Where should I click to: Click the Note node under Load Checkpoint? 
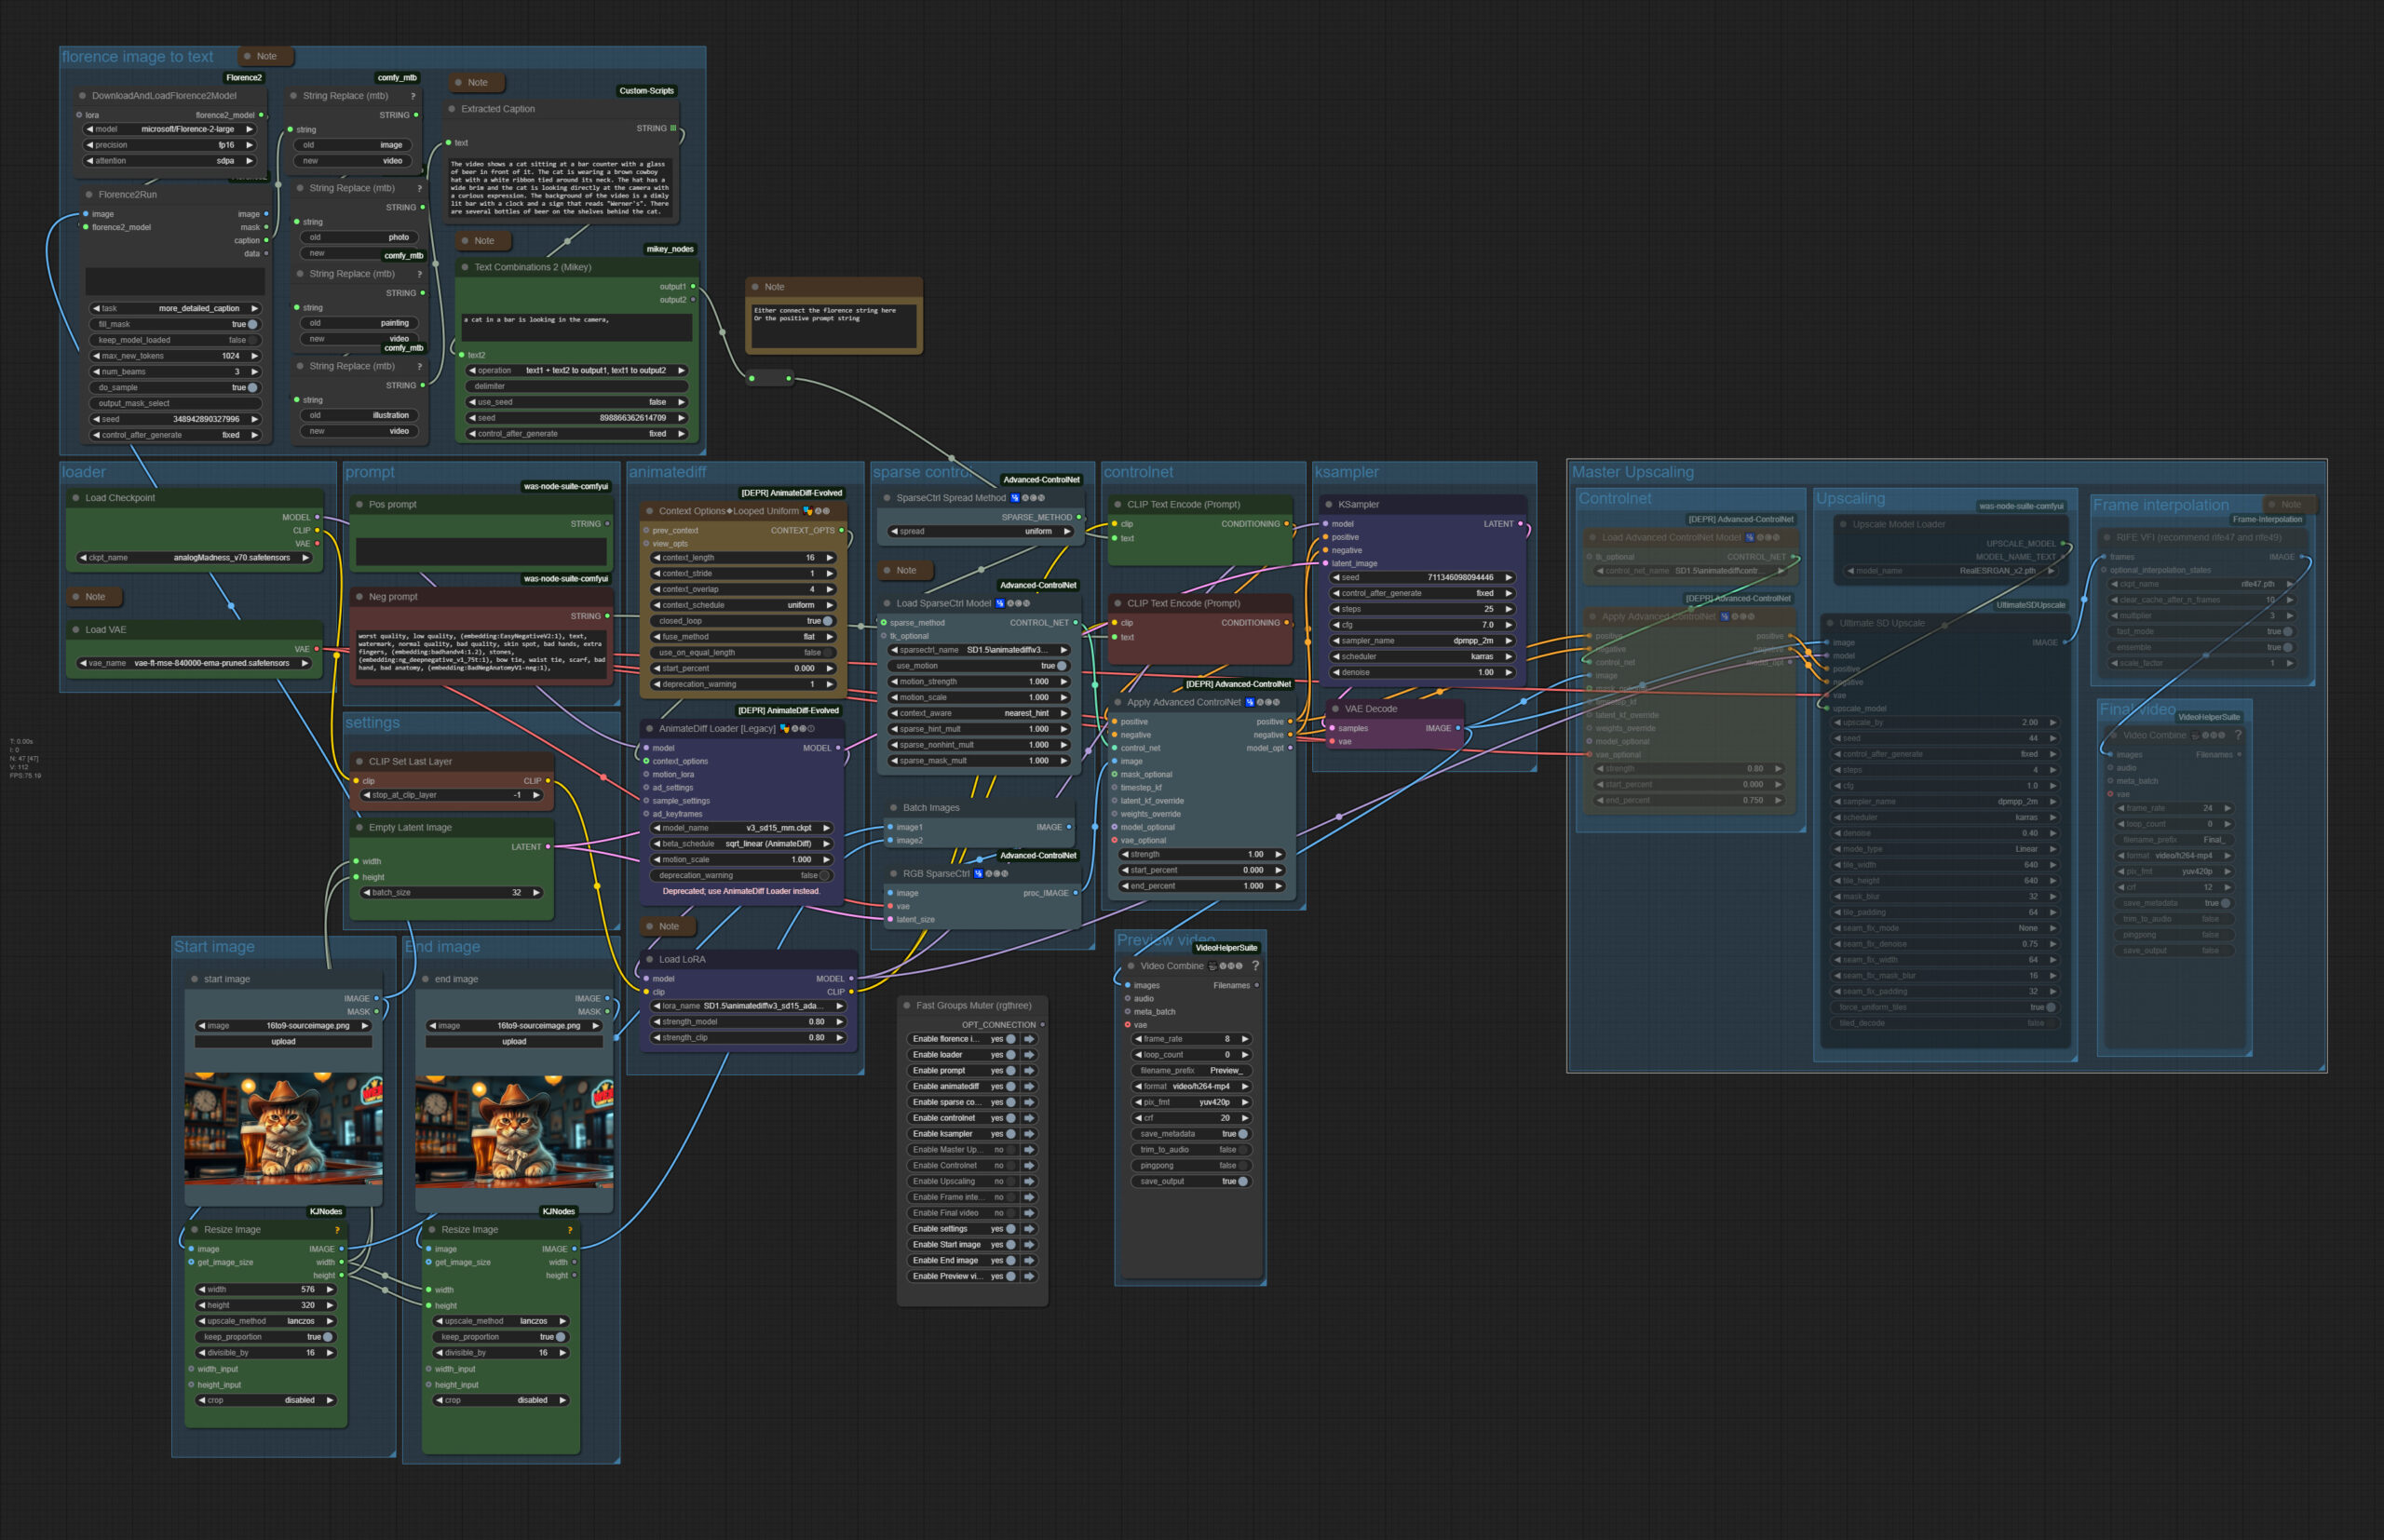(94, 597)
